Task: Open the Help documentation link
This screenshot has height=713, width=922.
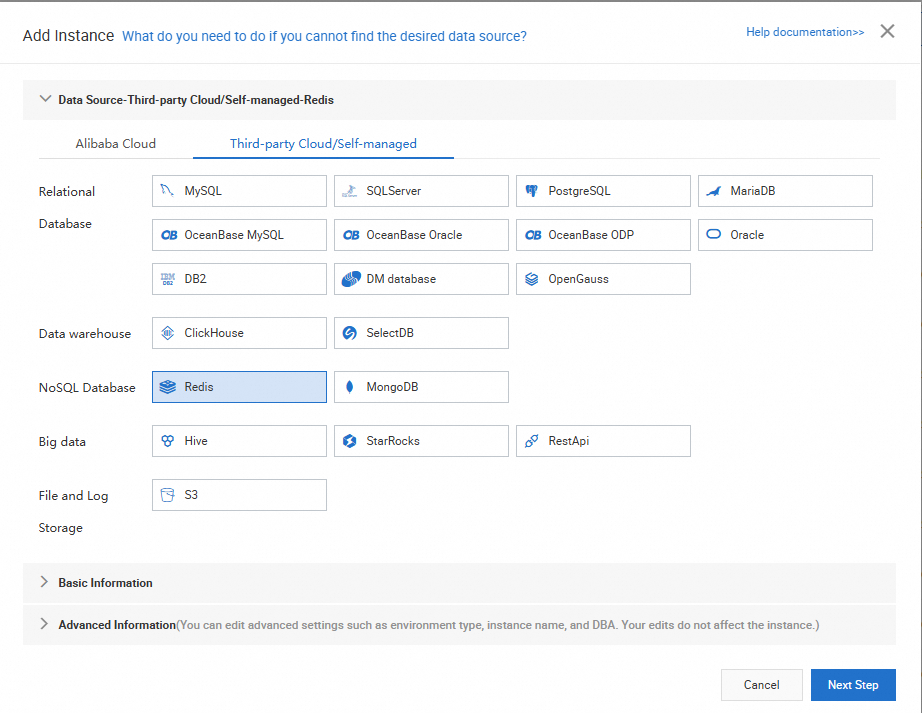Action: (805, 32)
